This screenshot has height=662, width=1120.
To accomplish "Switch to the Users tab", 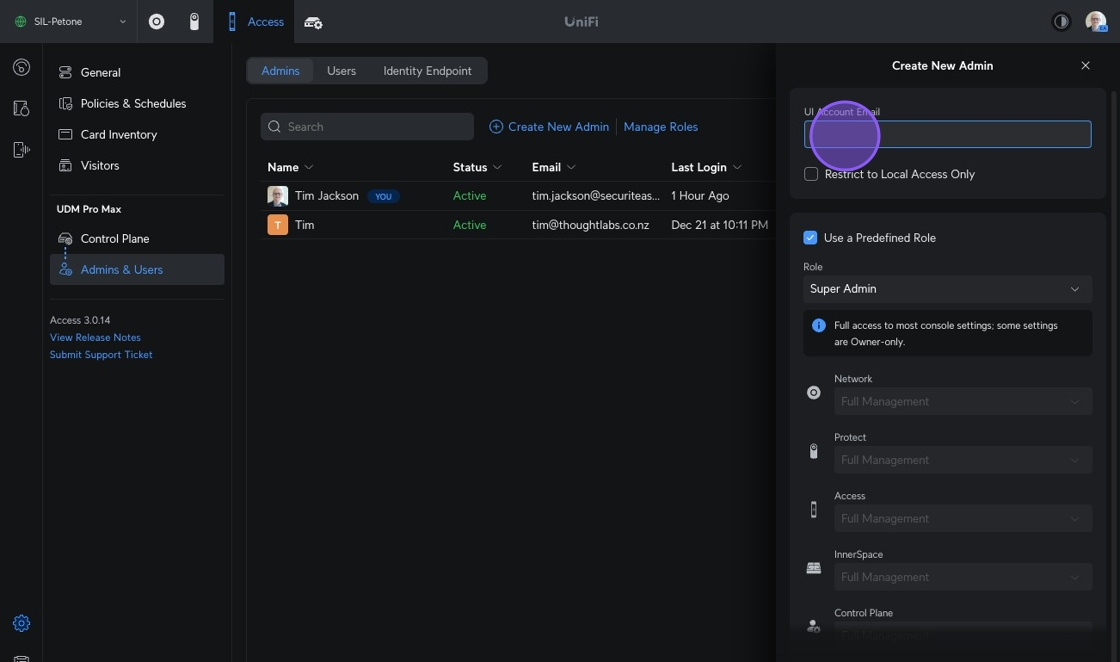I will (x=341, y=71).
